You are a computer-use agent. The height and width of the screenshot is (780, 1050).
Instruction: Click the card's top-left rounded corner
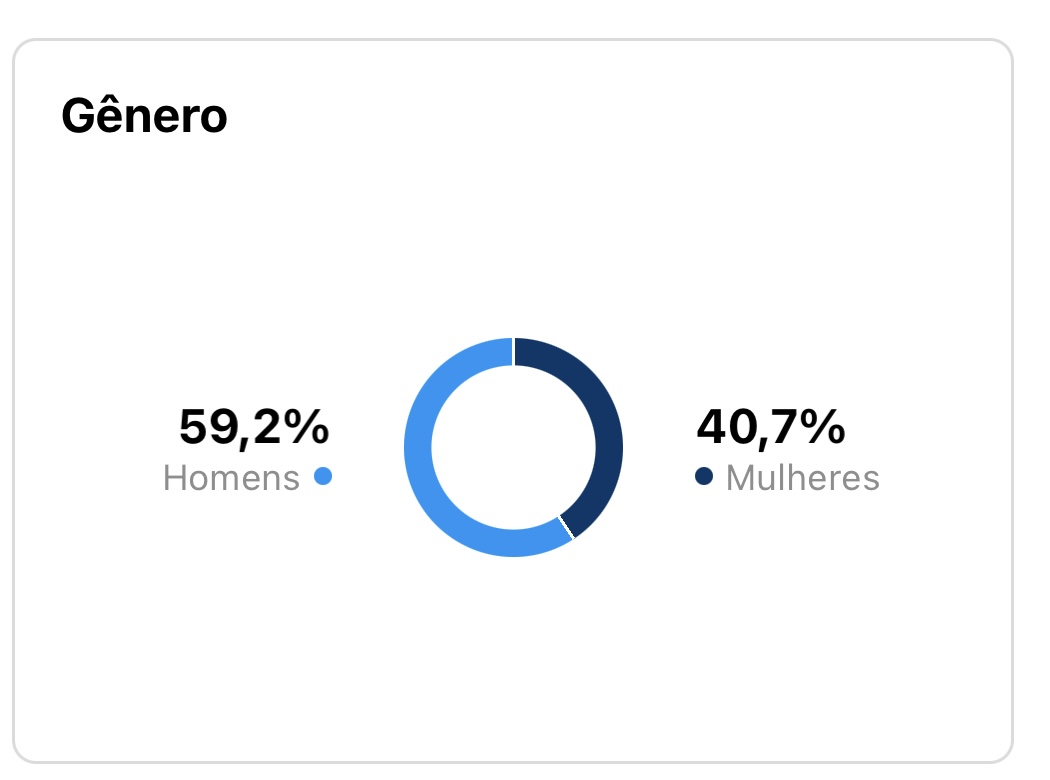click(22, 49)
